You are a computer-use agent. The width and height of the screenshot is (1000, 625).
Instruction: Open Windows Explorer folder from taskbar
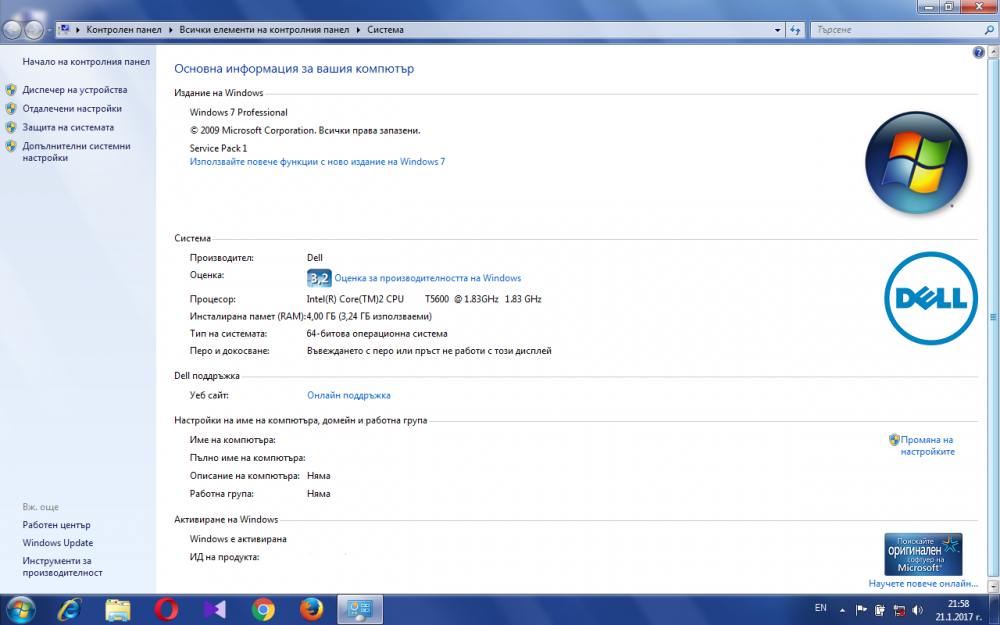click(x=118, y=610)
